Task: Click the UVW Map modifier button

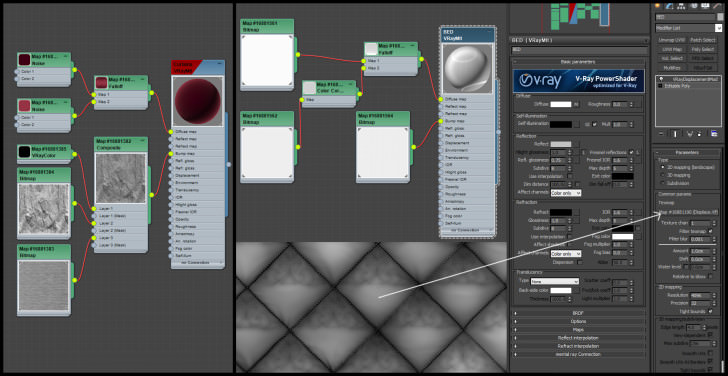Action: 671,49
